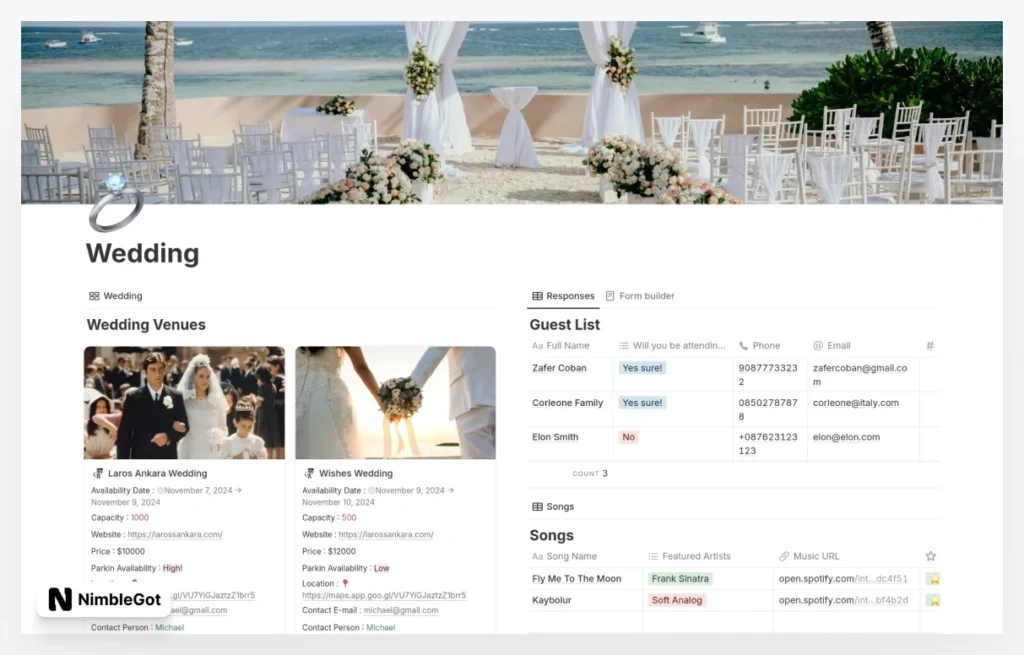
Task: Click the Form builder tab icon
Action: [x=610, y=296]
